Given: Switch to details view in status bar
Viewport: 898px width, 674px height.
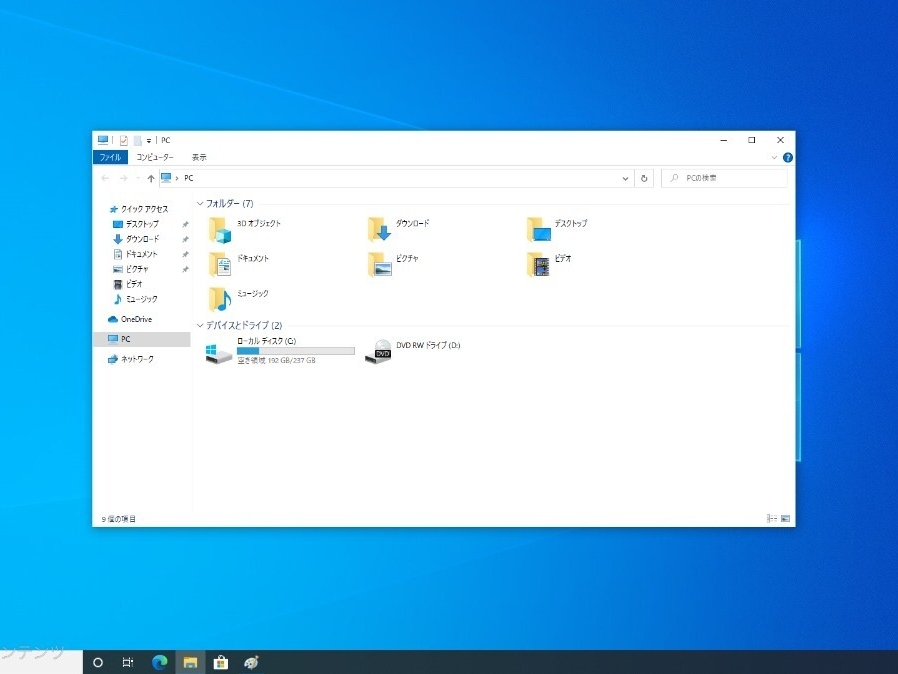Looking at the screenshot, I should tap(771, 519).
